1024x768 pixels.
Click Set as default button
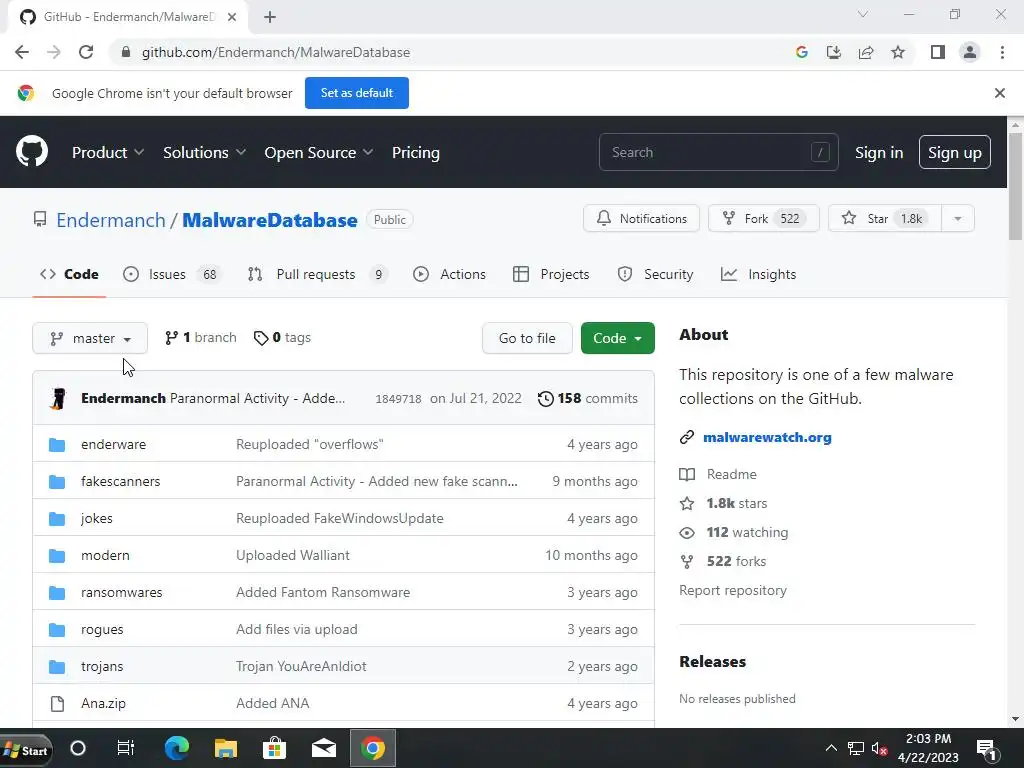357,93
